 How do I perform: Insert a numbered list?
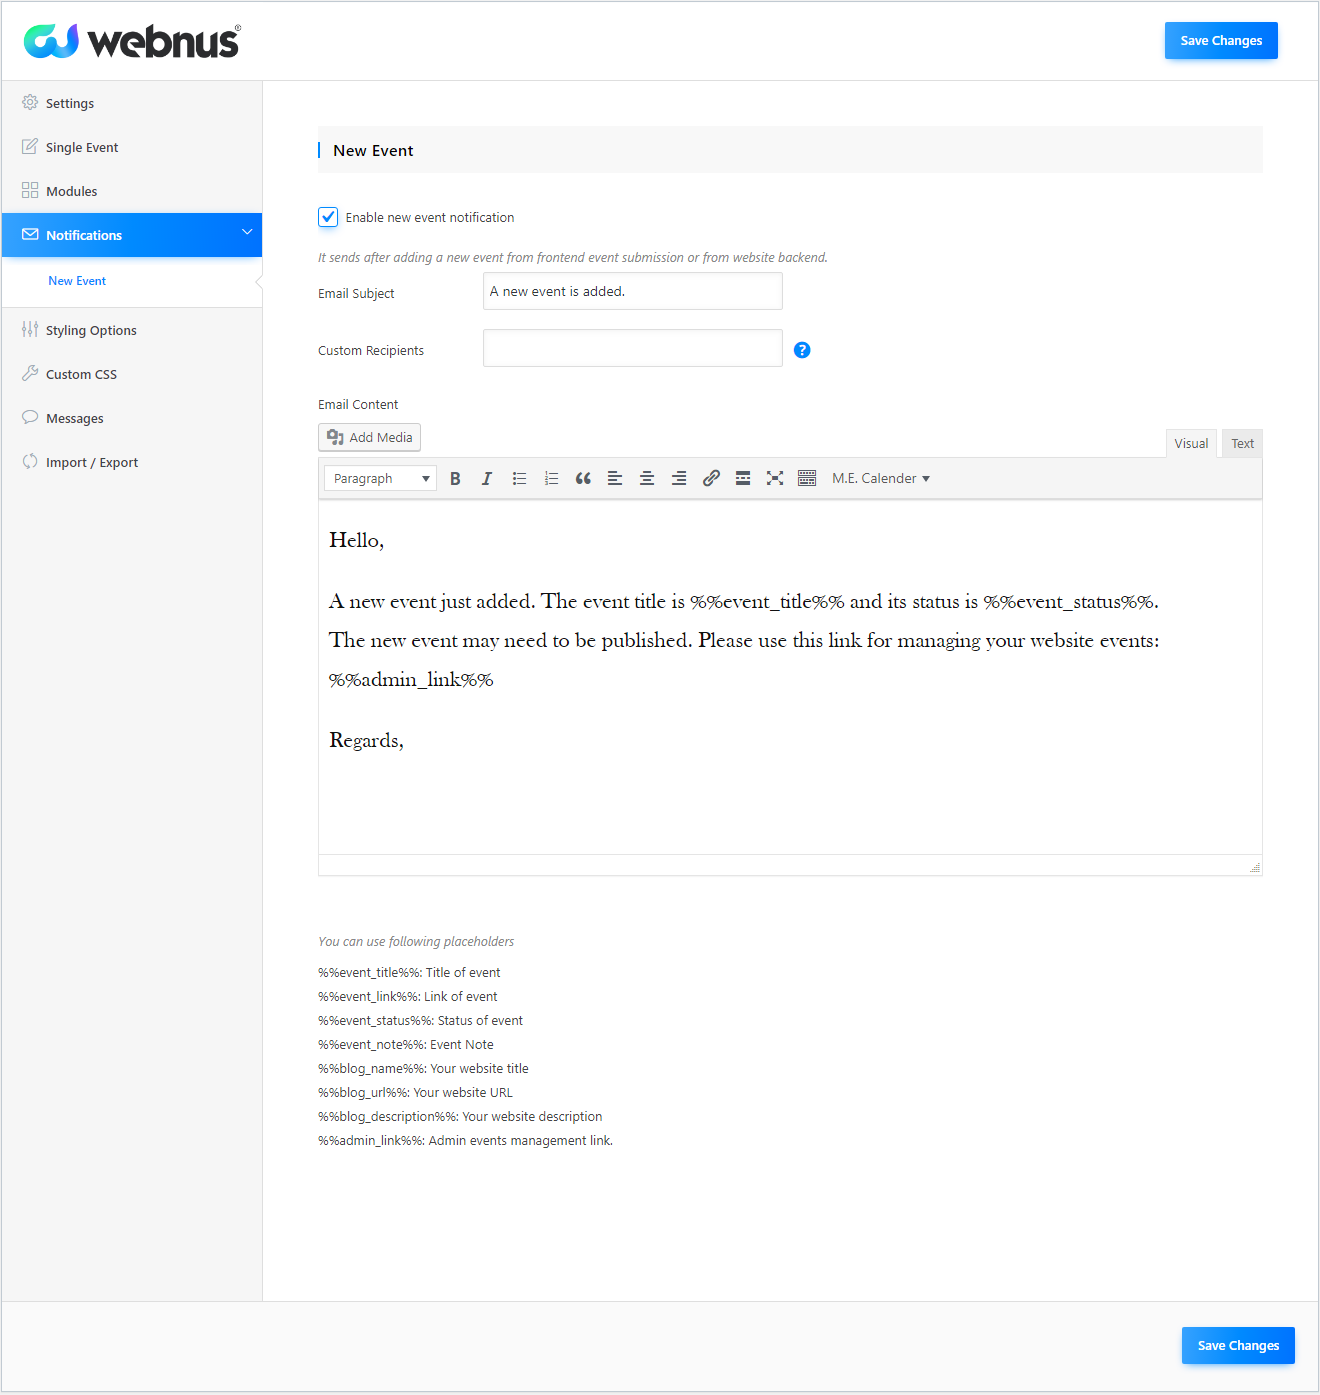click(x=551, y=479)
